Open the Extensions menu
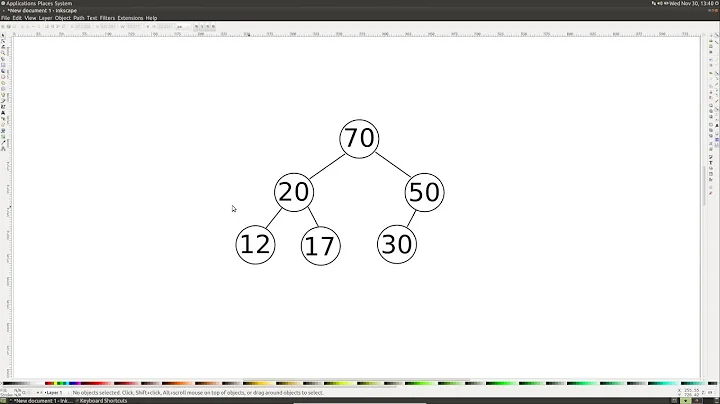The height and width of the screenshot is (404, 720). tap(130, 18)
